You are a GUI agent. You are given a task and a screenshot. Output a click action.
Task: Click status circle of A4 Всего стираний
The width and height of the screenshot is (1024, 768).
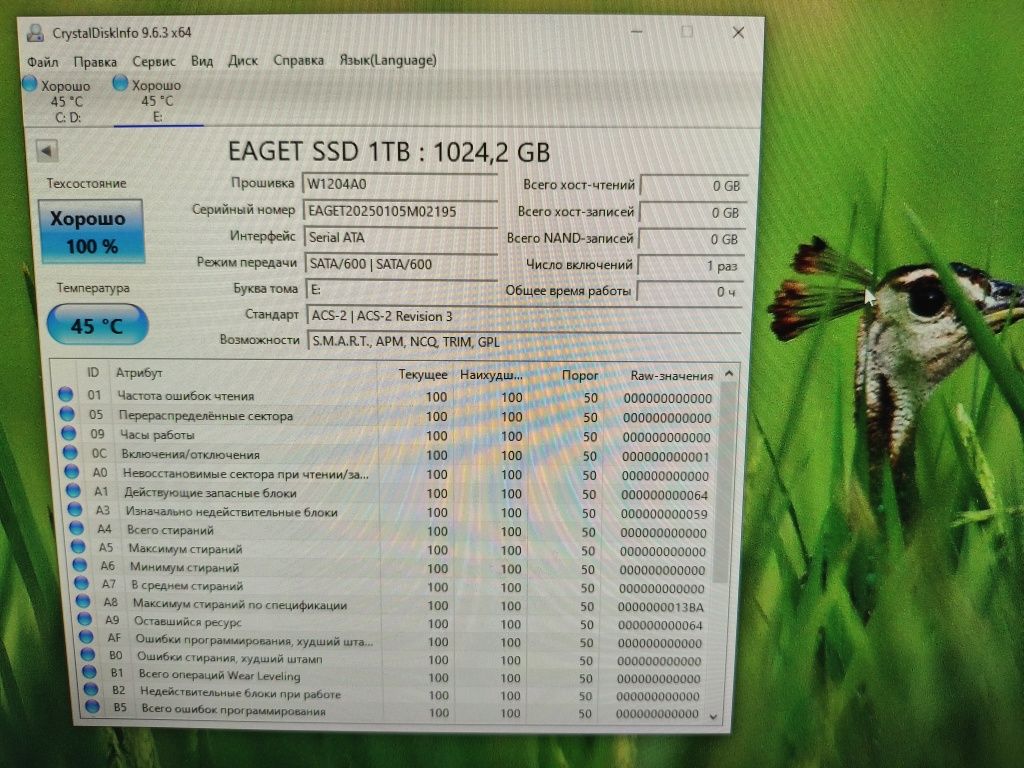pos(76,528)
